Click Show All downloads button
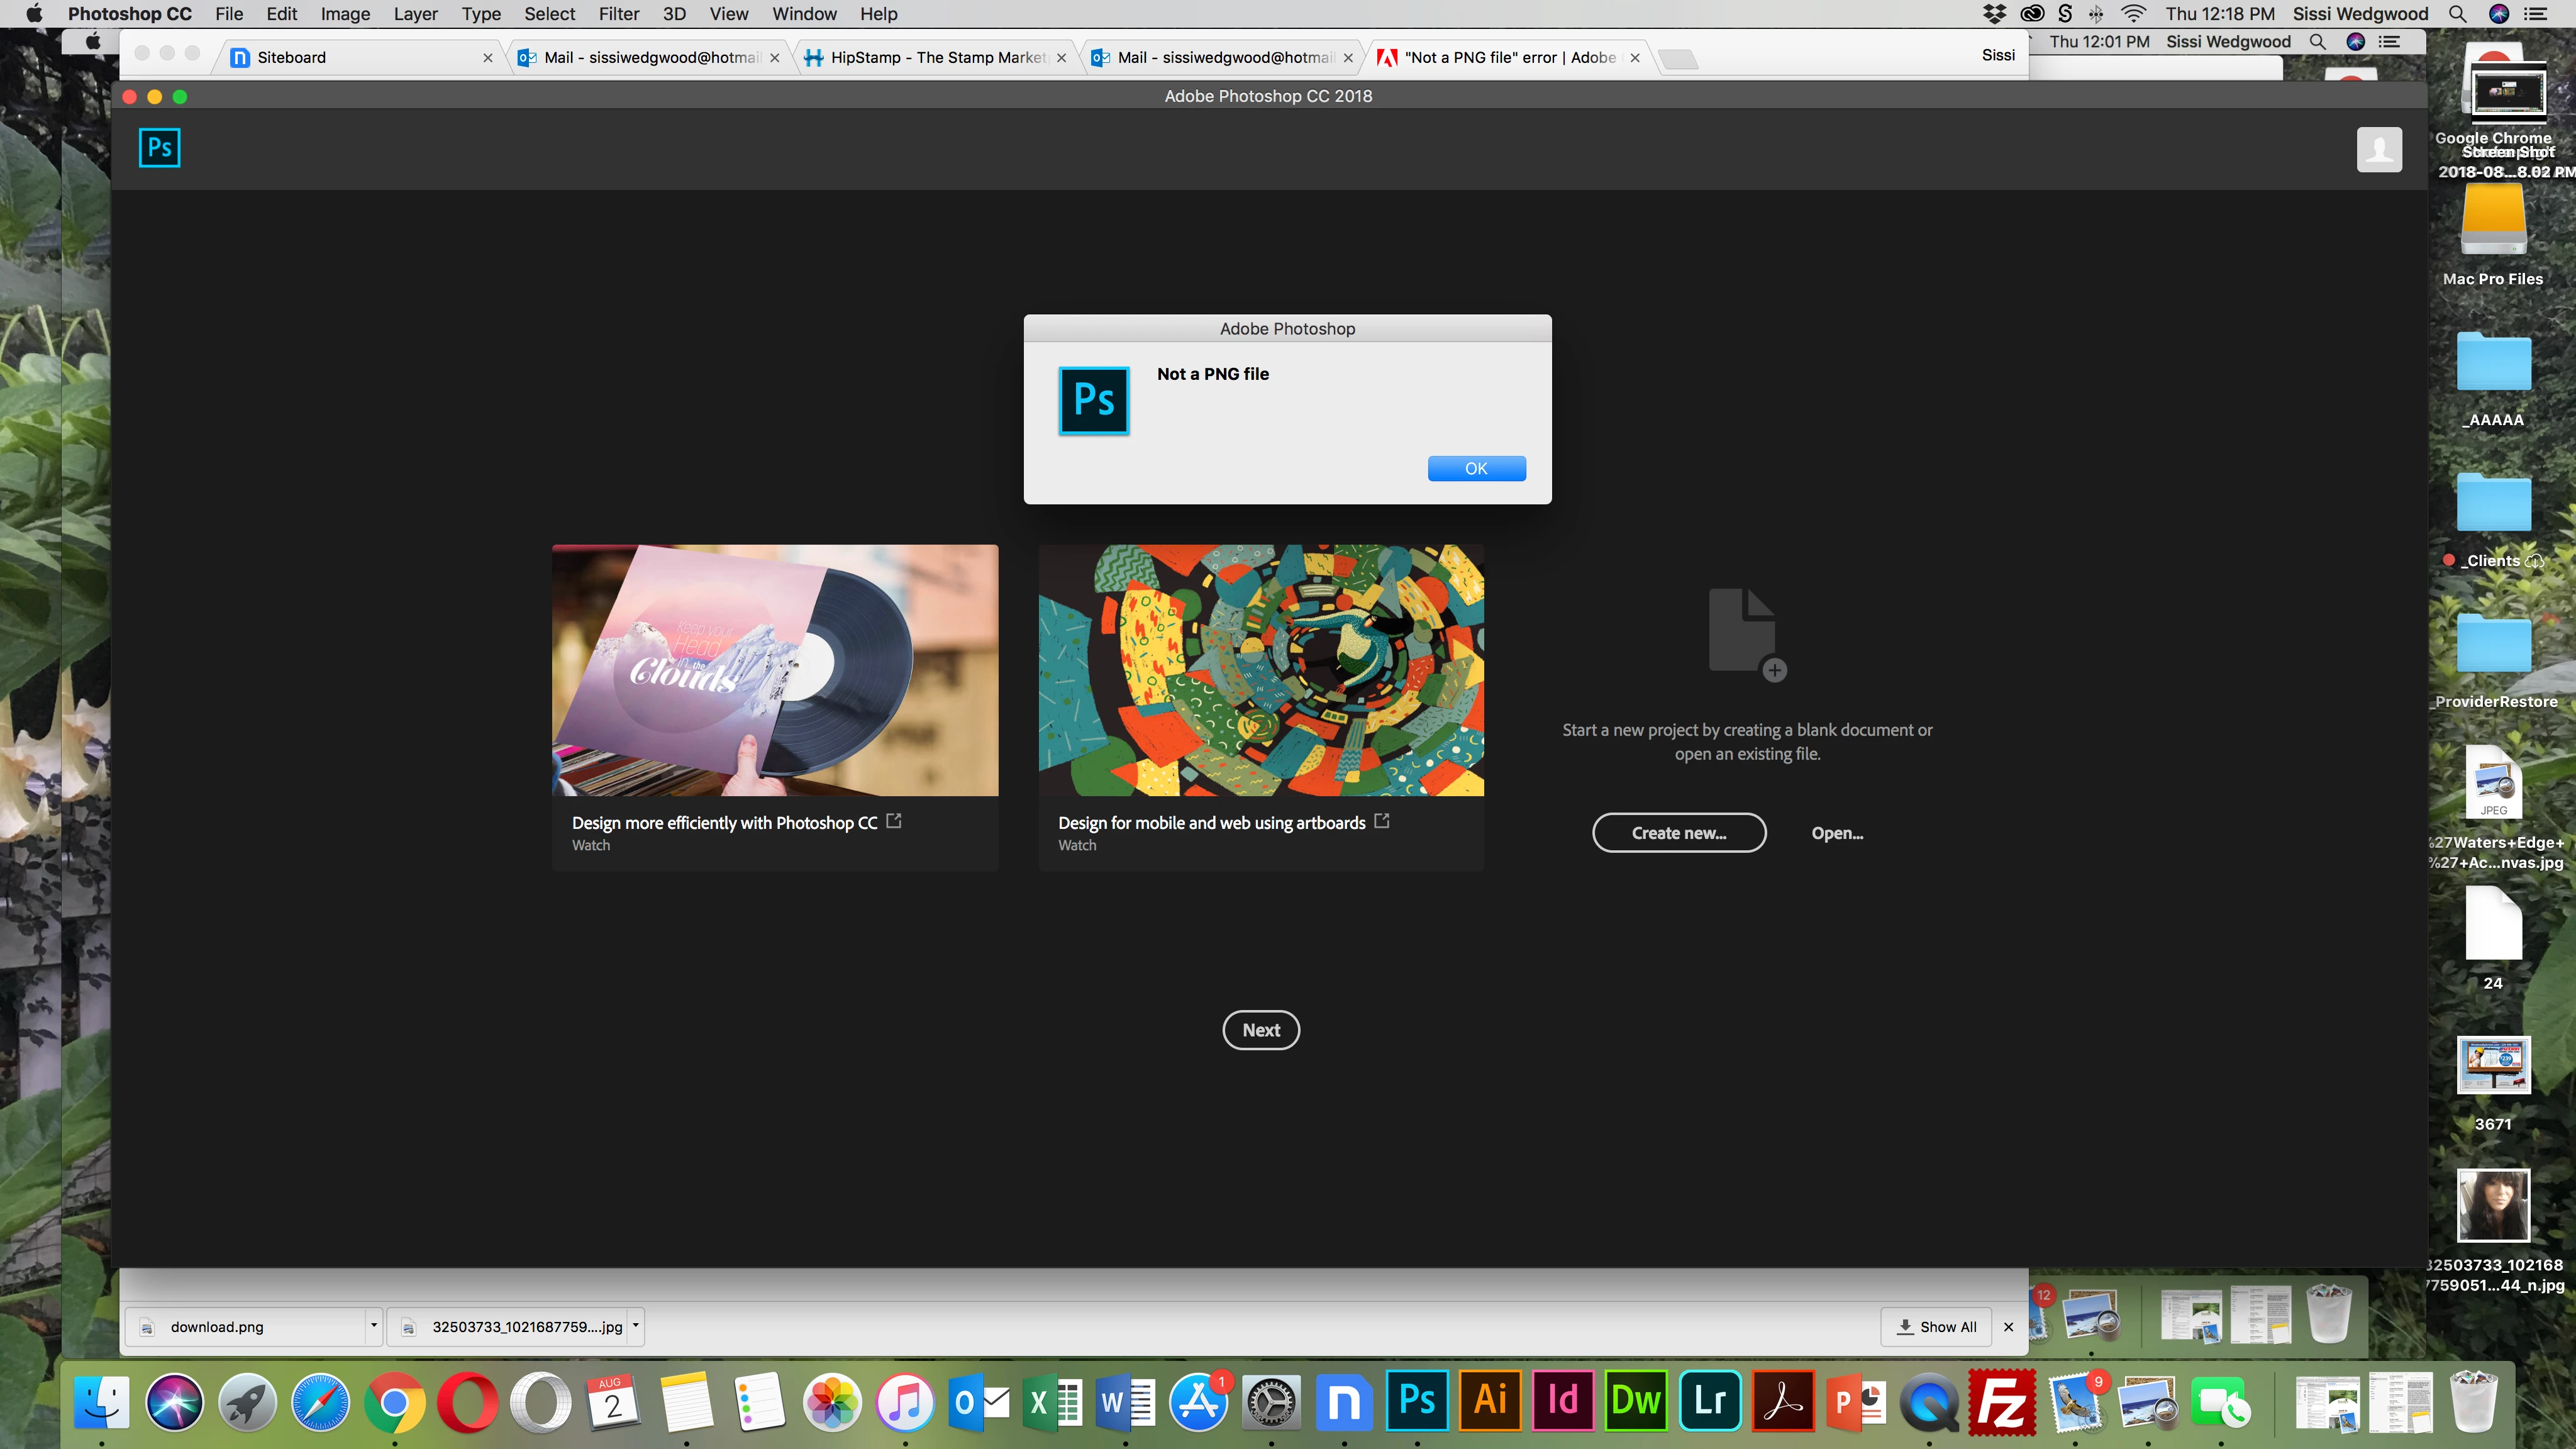The image size is (2576, 1449). (x=1936, y=1327)
